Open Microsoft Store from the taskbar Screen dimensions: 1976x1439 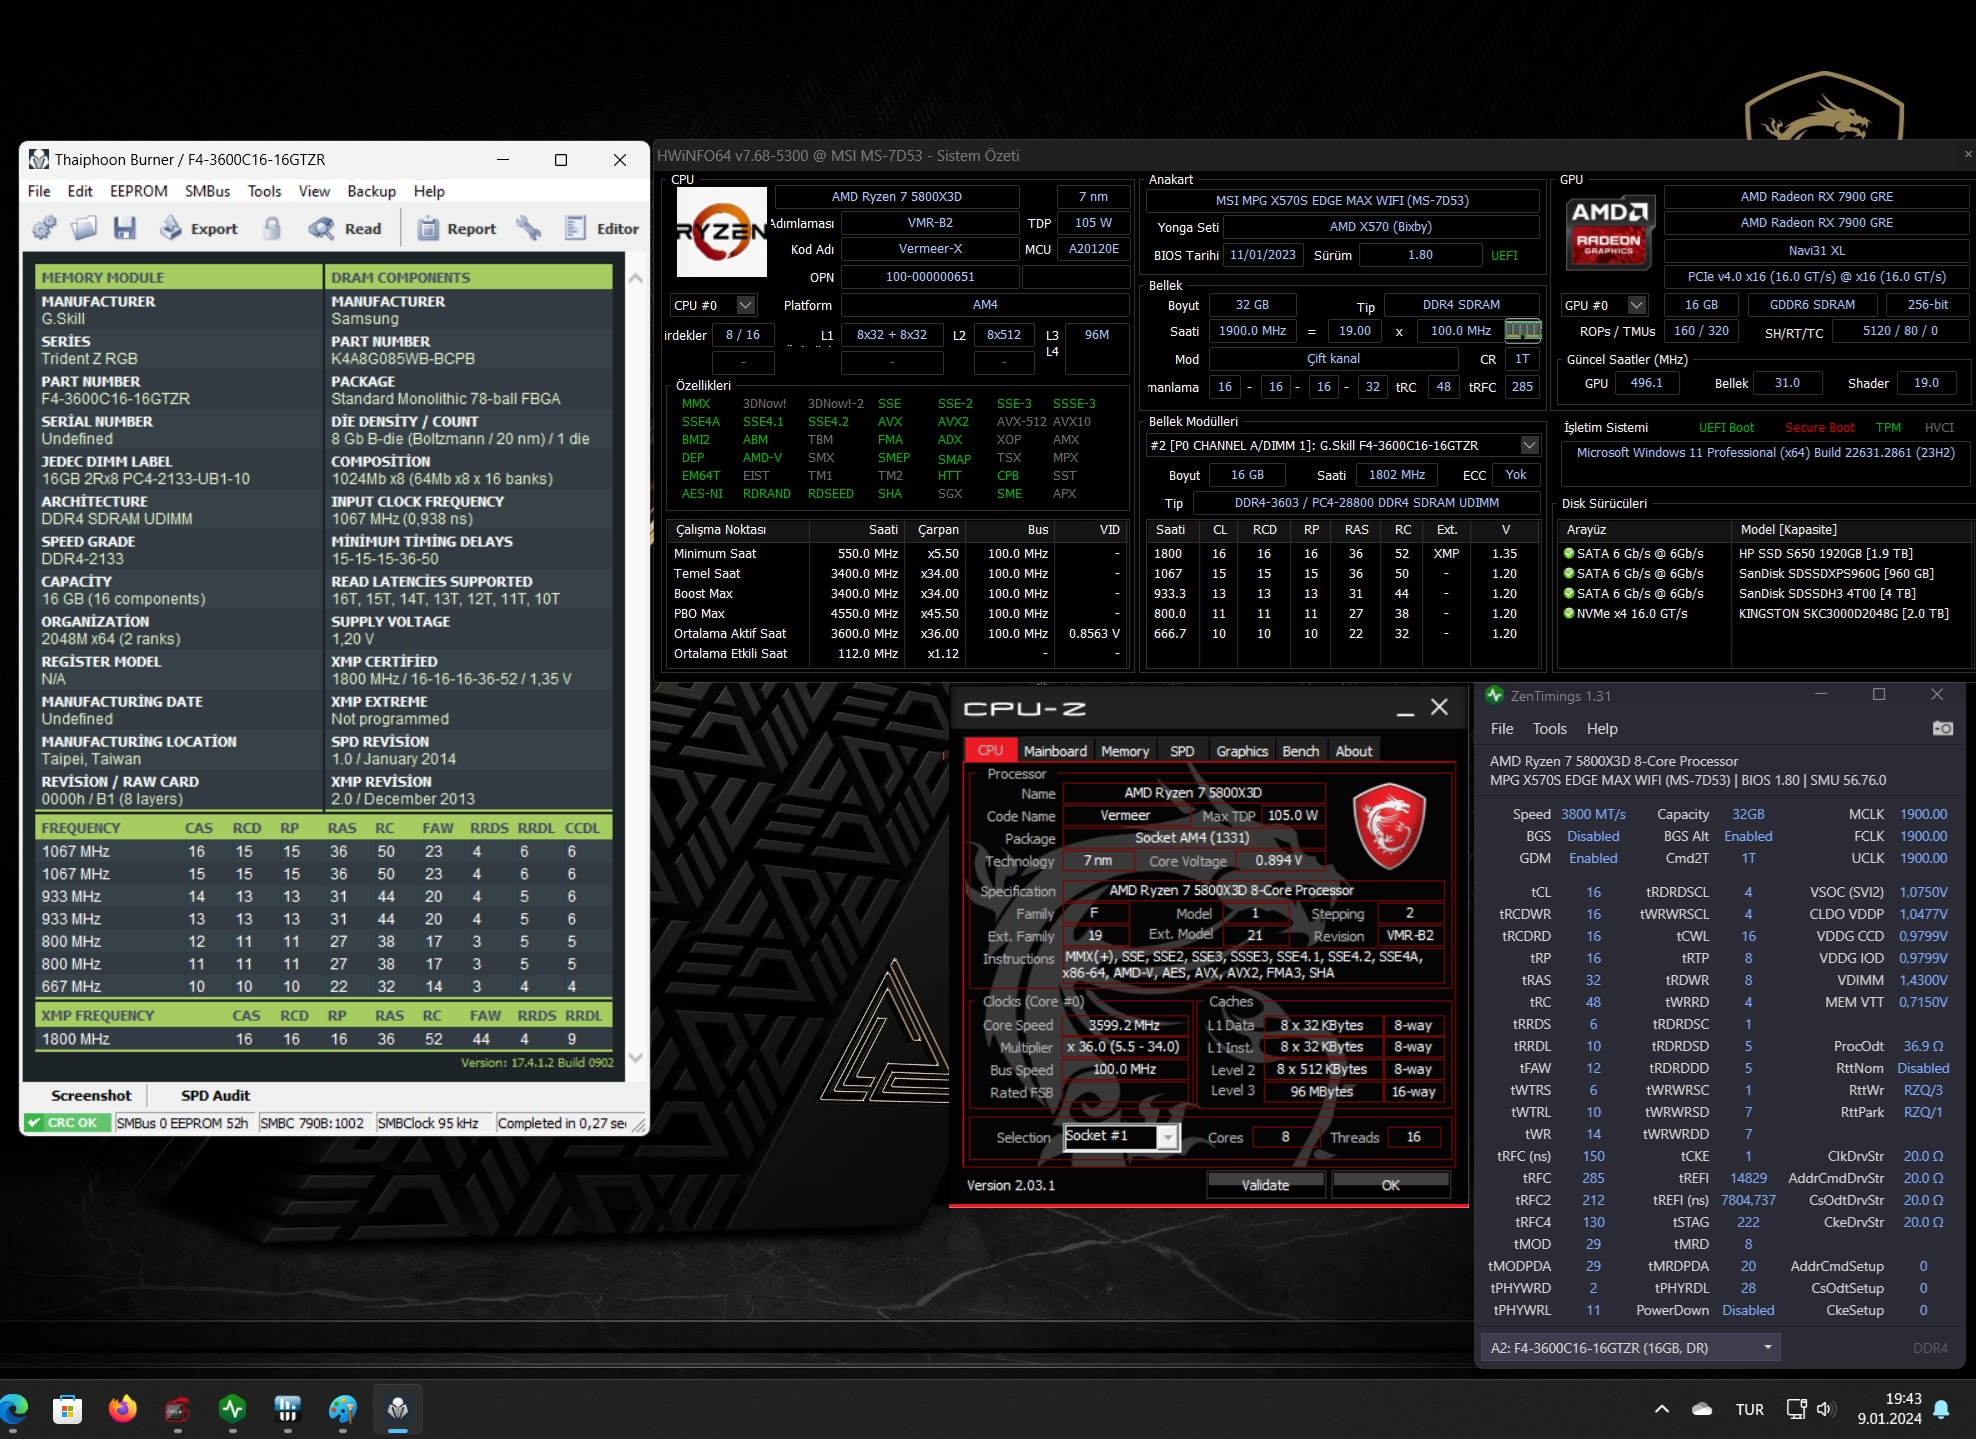pos(67,1409)
